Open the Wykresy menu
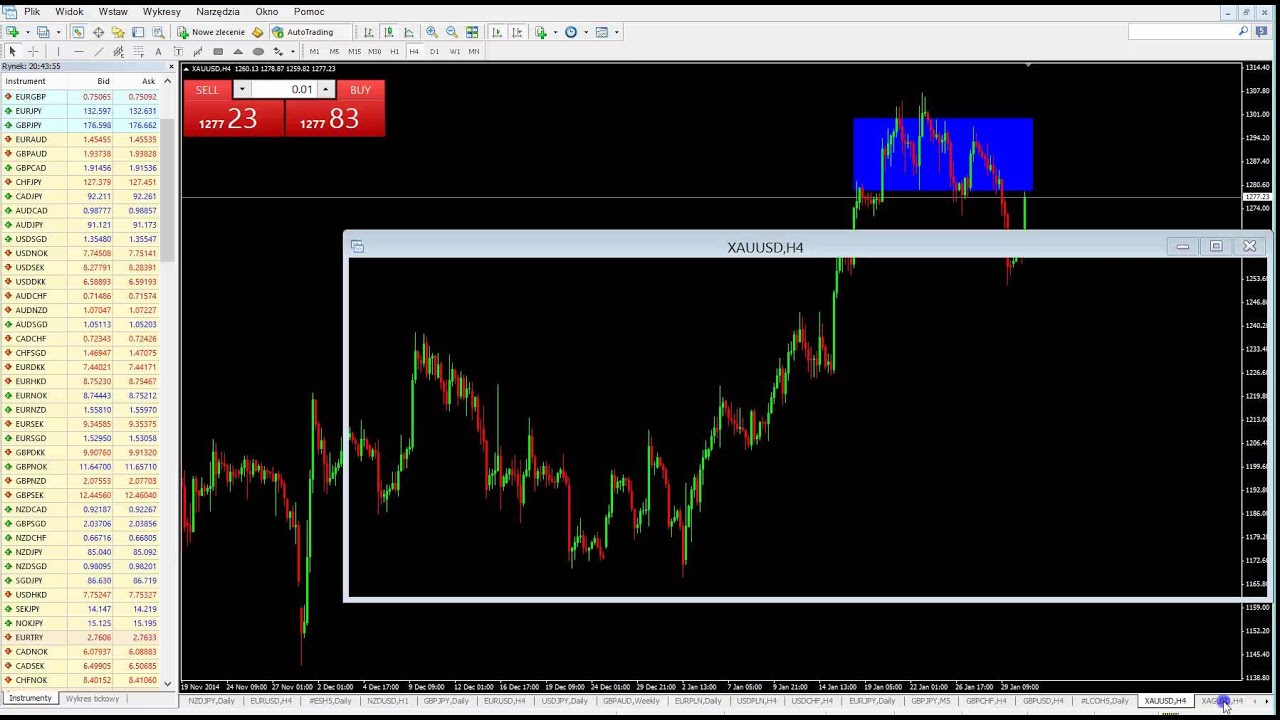Image resolution: width=1280 pixels, height=720 pixels. point(161,12)
